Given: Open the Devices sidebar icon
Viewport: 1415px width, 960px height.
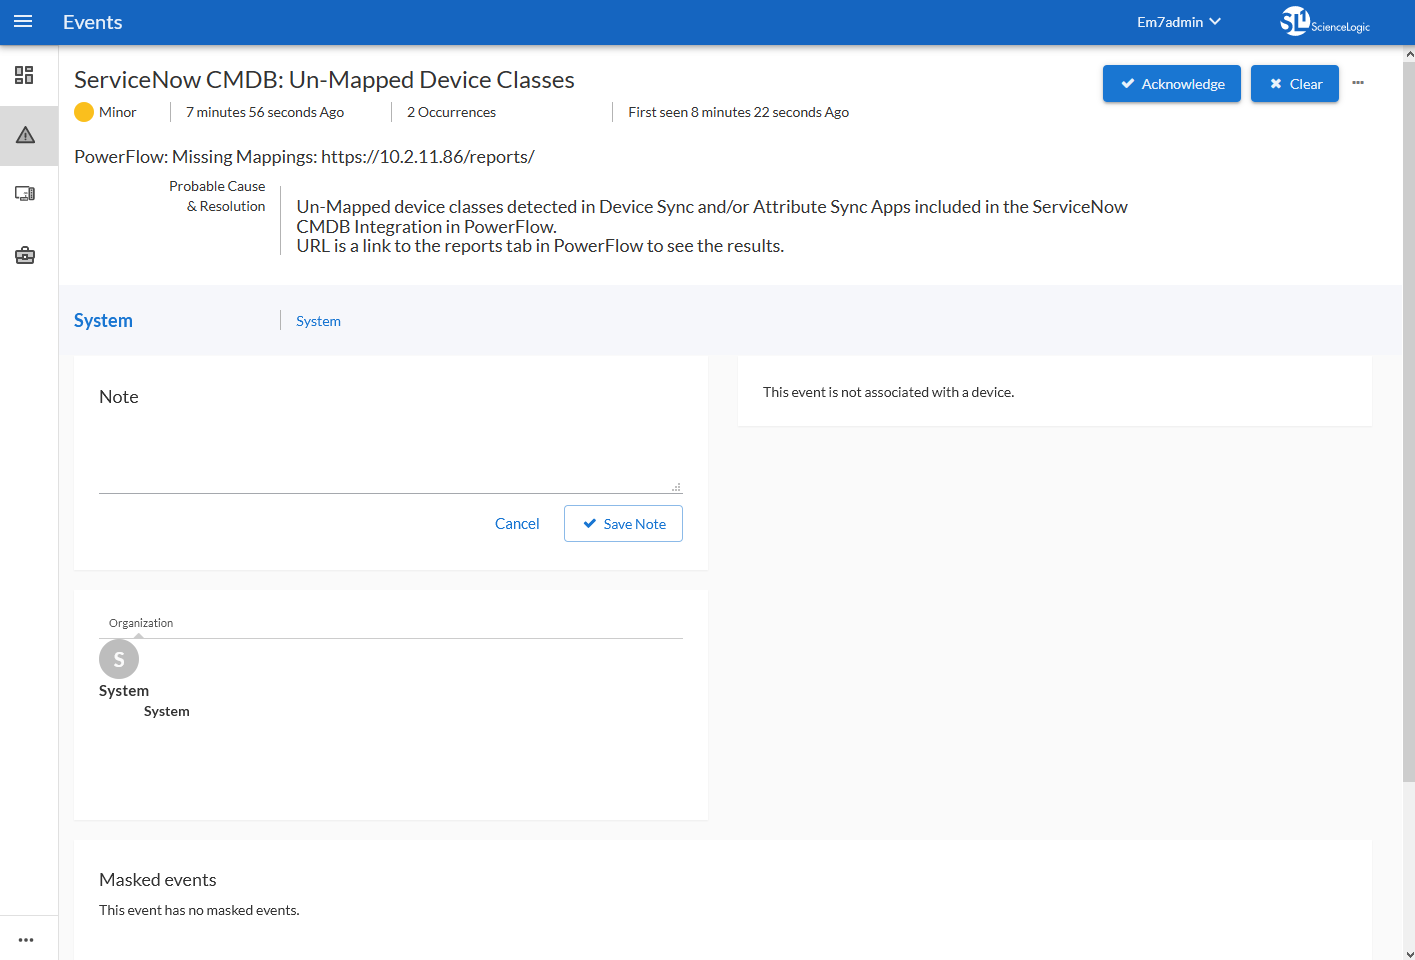Looking at the screenshot, I should click(25, 194).
